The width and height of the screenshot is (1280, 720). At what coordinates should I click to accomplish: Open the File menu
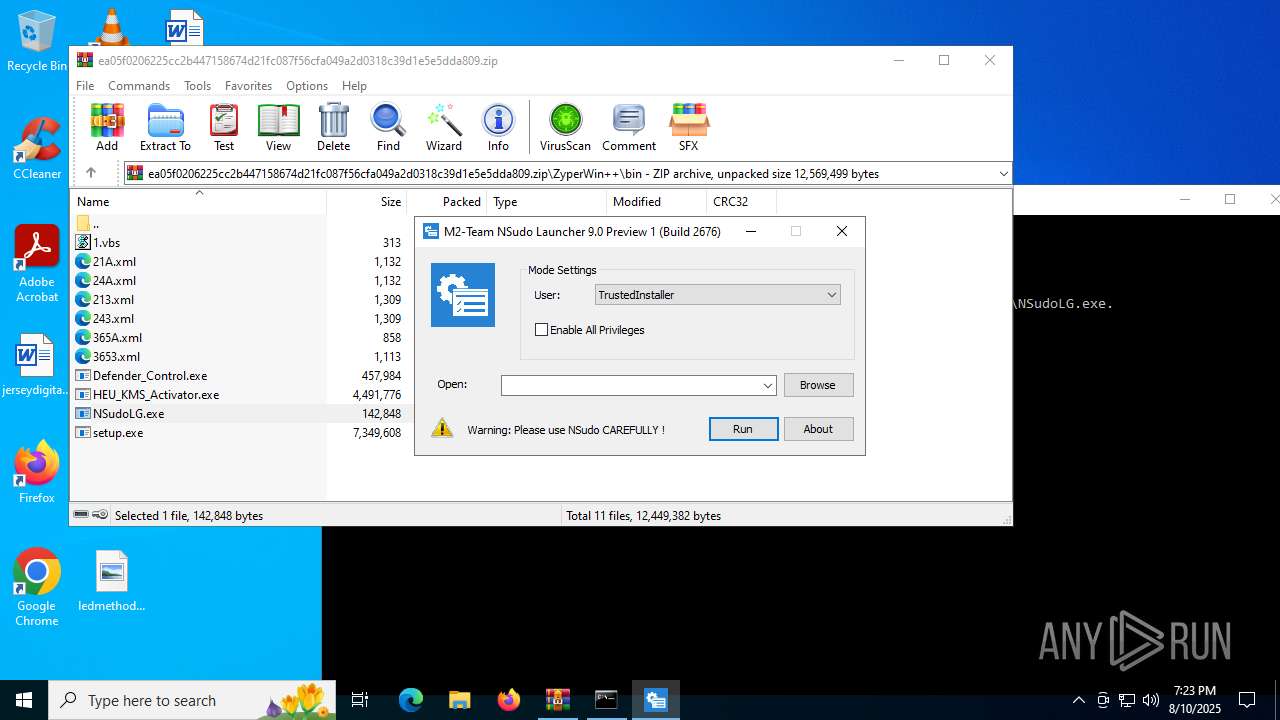[85, 86]
